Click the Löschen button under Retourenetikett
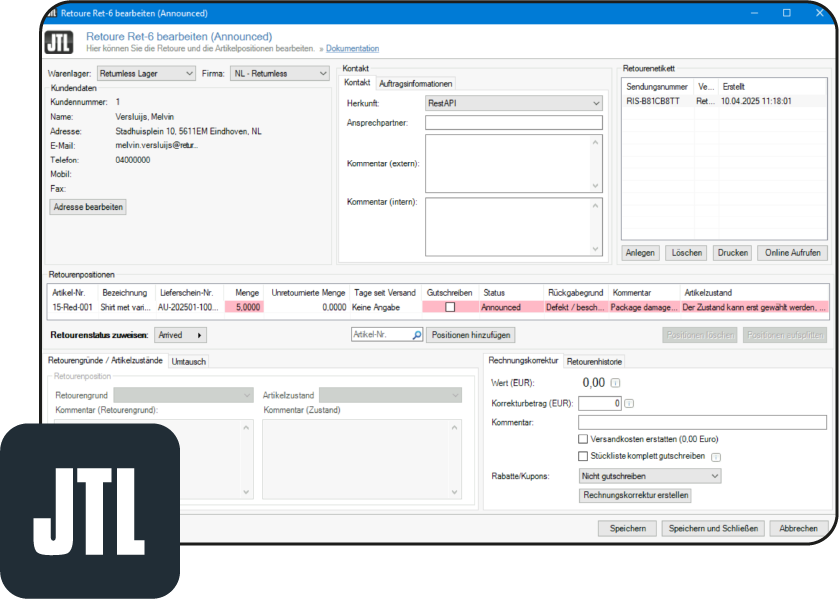 pos(687,253)
